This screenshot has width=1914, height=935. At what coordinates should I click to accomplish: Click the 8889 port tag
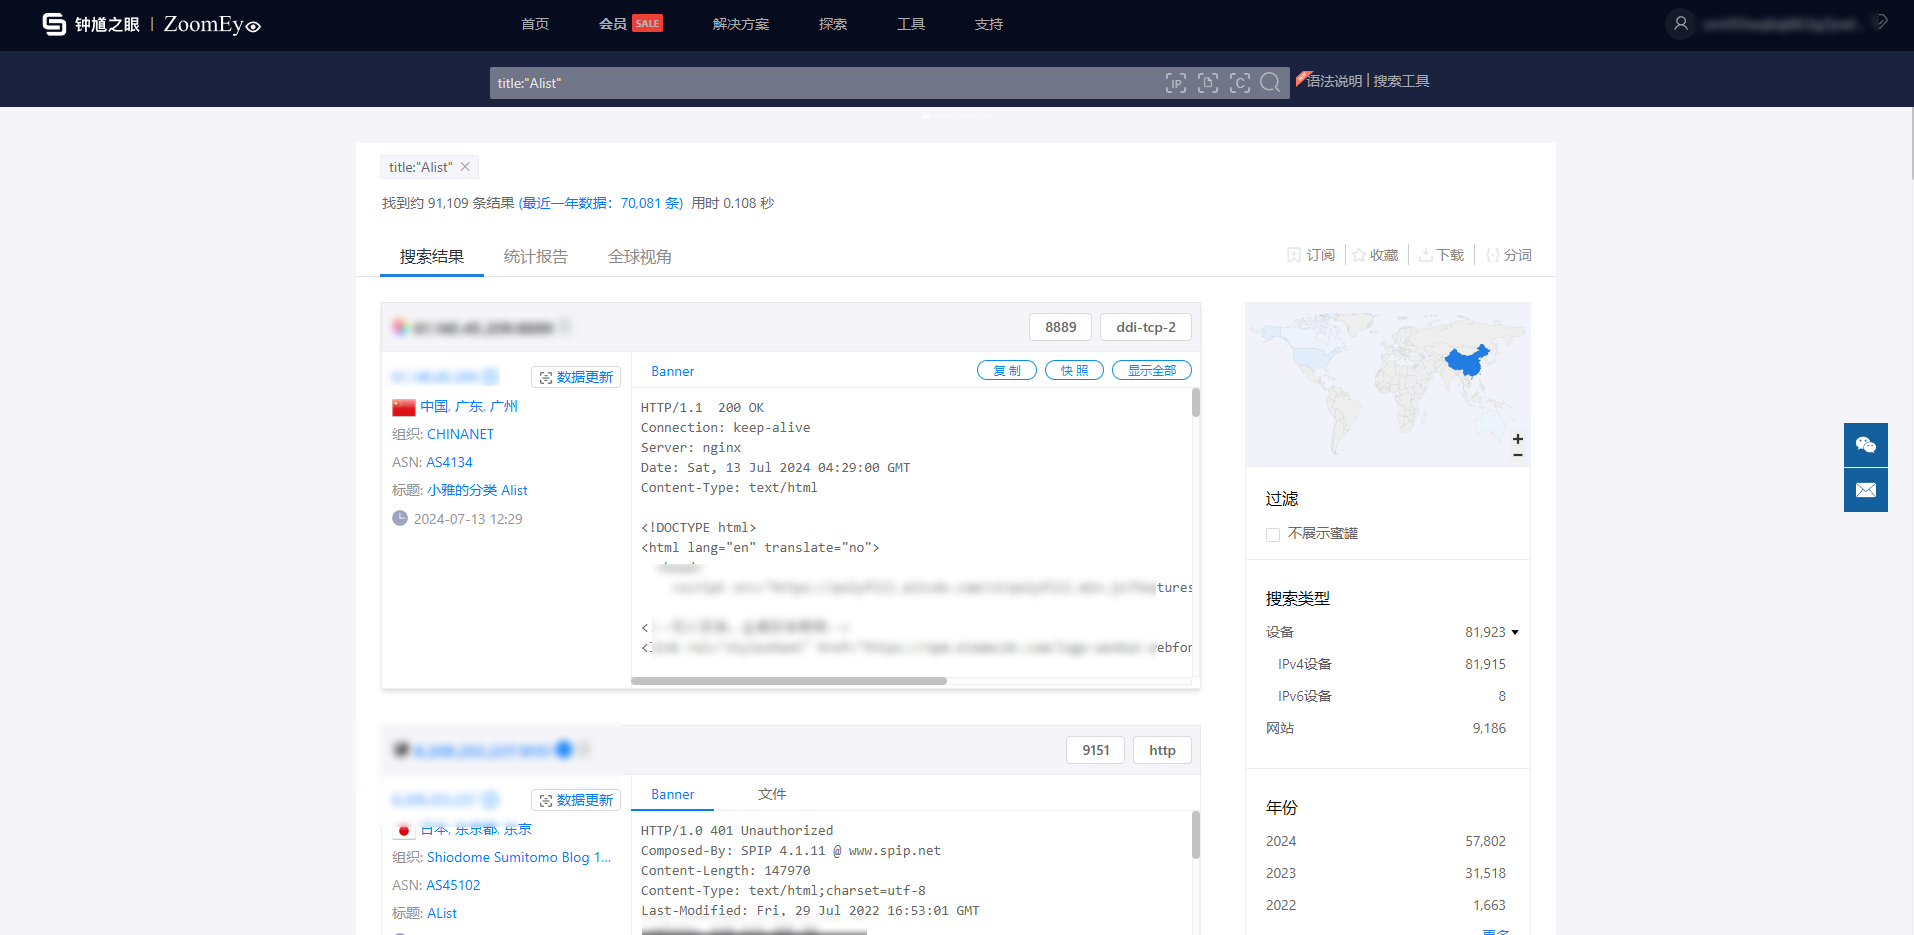pyautogui.click(x=1061, y=327)
